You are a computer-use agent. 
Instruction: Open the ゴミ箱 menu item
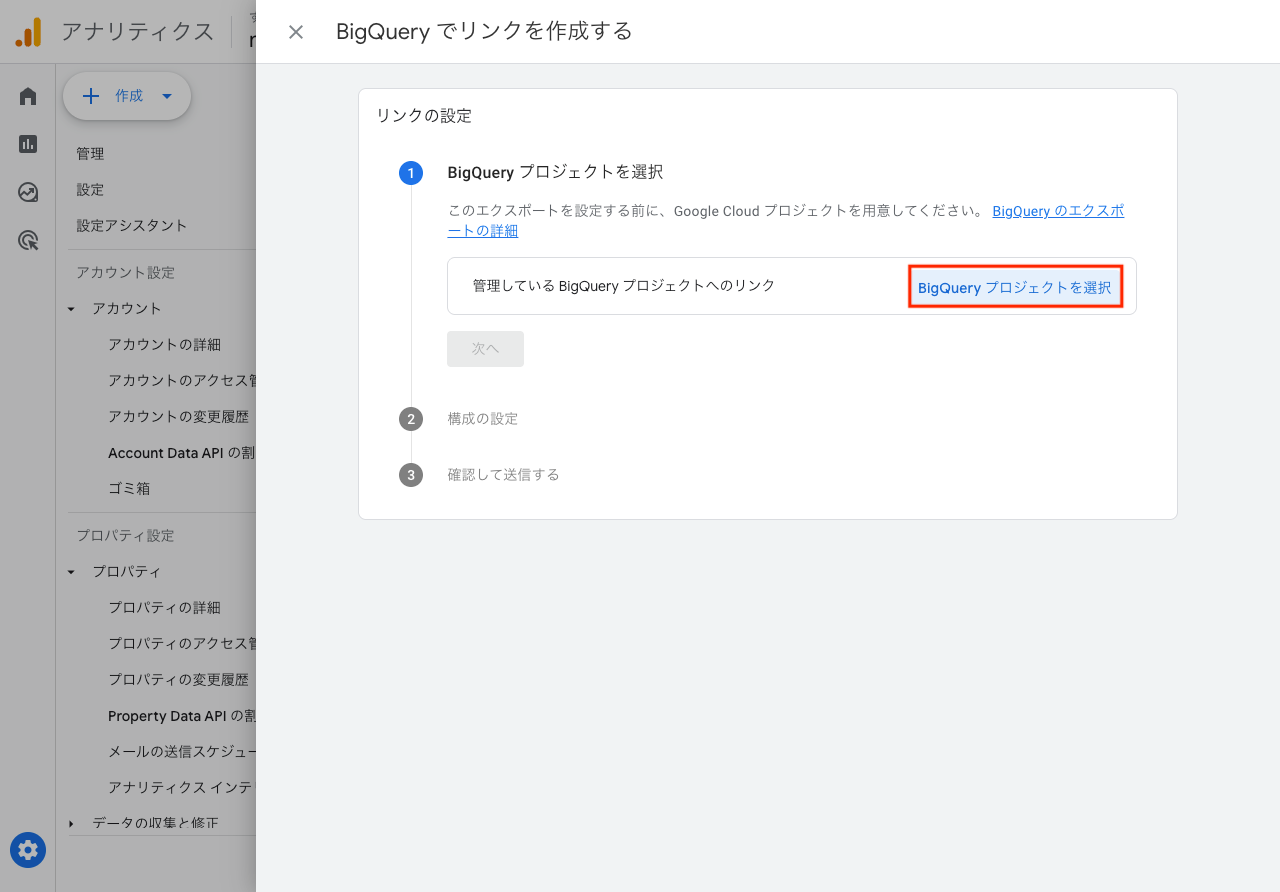[129, 489]
